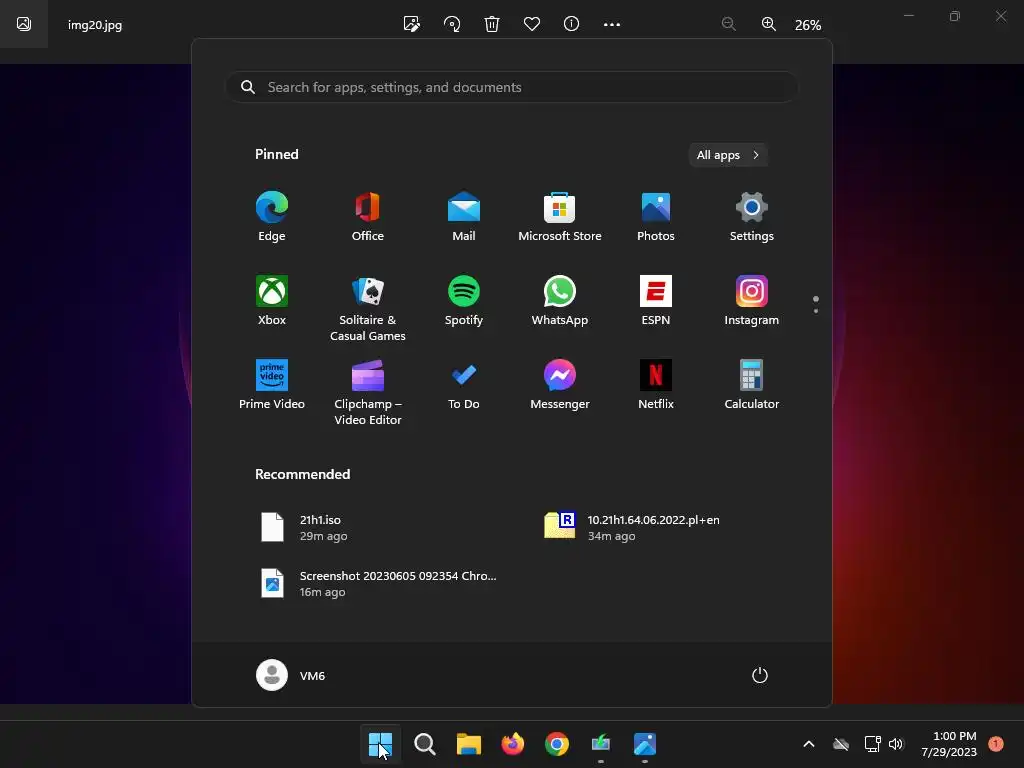Open the WhatsApp pinned app
This screenshot has width=1024, height=768.
[x=560, y=301]
